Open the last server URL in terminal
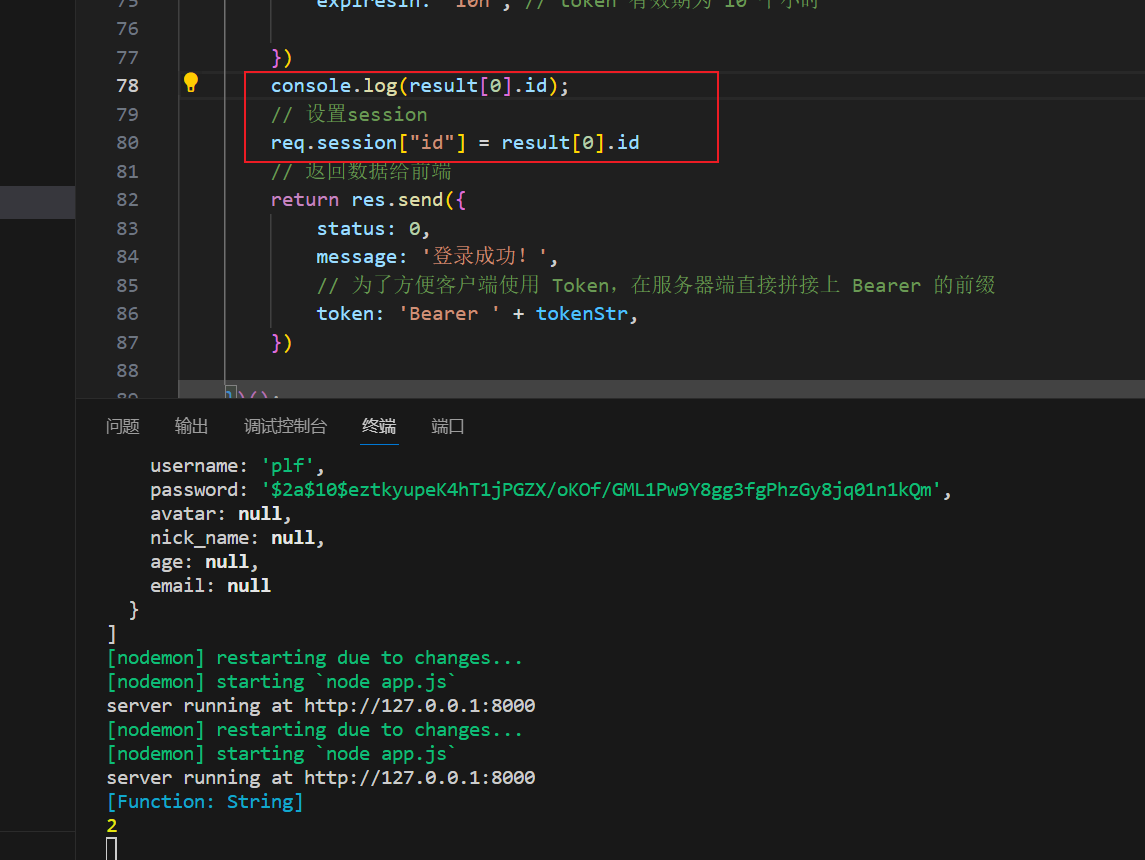 point(420,778)
